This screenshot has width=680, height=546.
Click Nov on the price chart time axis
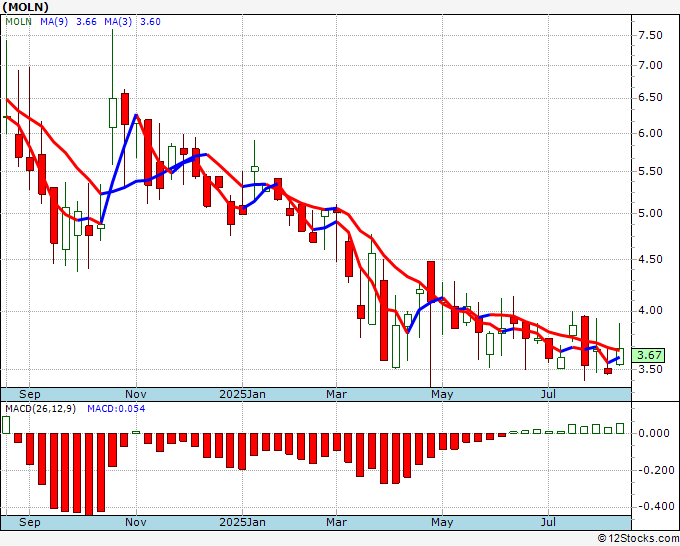pos(136,394)
